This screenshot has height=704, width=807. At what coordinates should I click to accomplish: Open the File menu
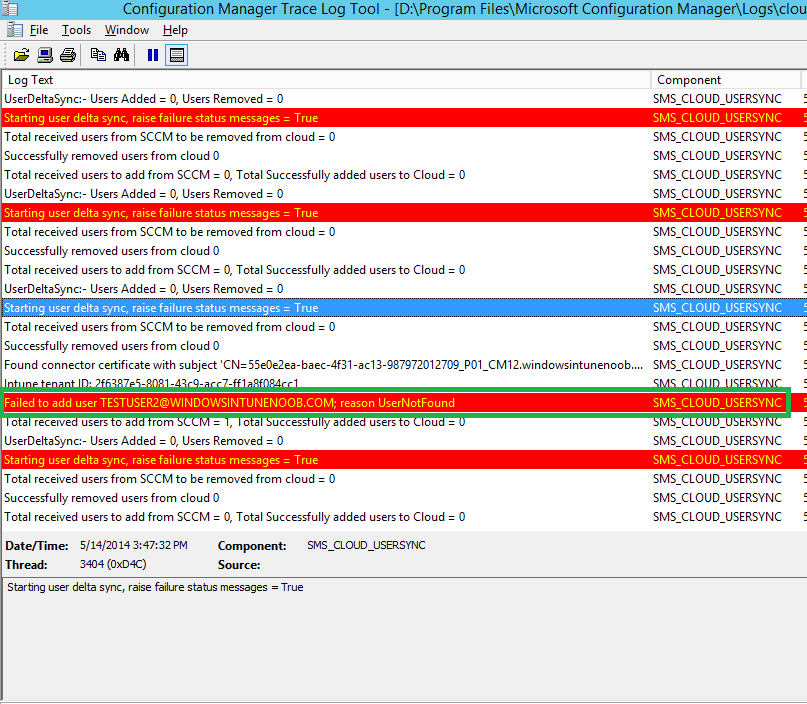click(39, 30)
